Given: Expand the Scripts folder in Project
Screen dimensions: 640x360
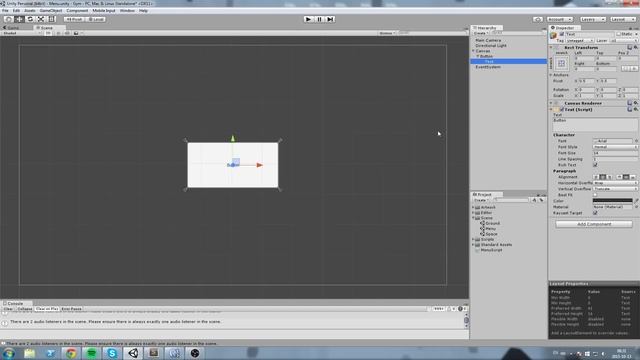Looking at the screenshot, I should pos(473,239).
